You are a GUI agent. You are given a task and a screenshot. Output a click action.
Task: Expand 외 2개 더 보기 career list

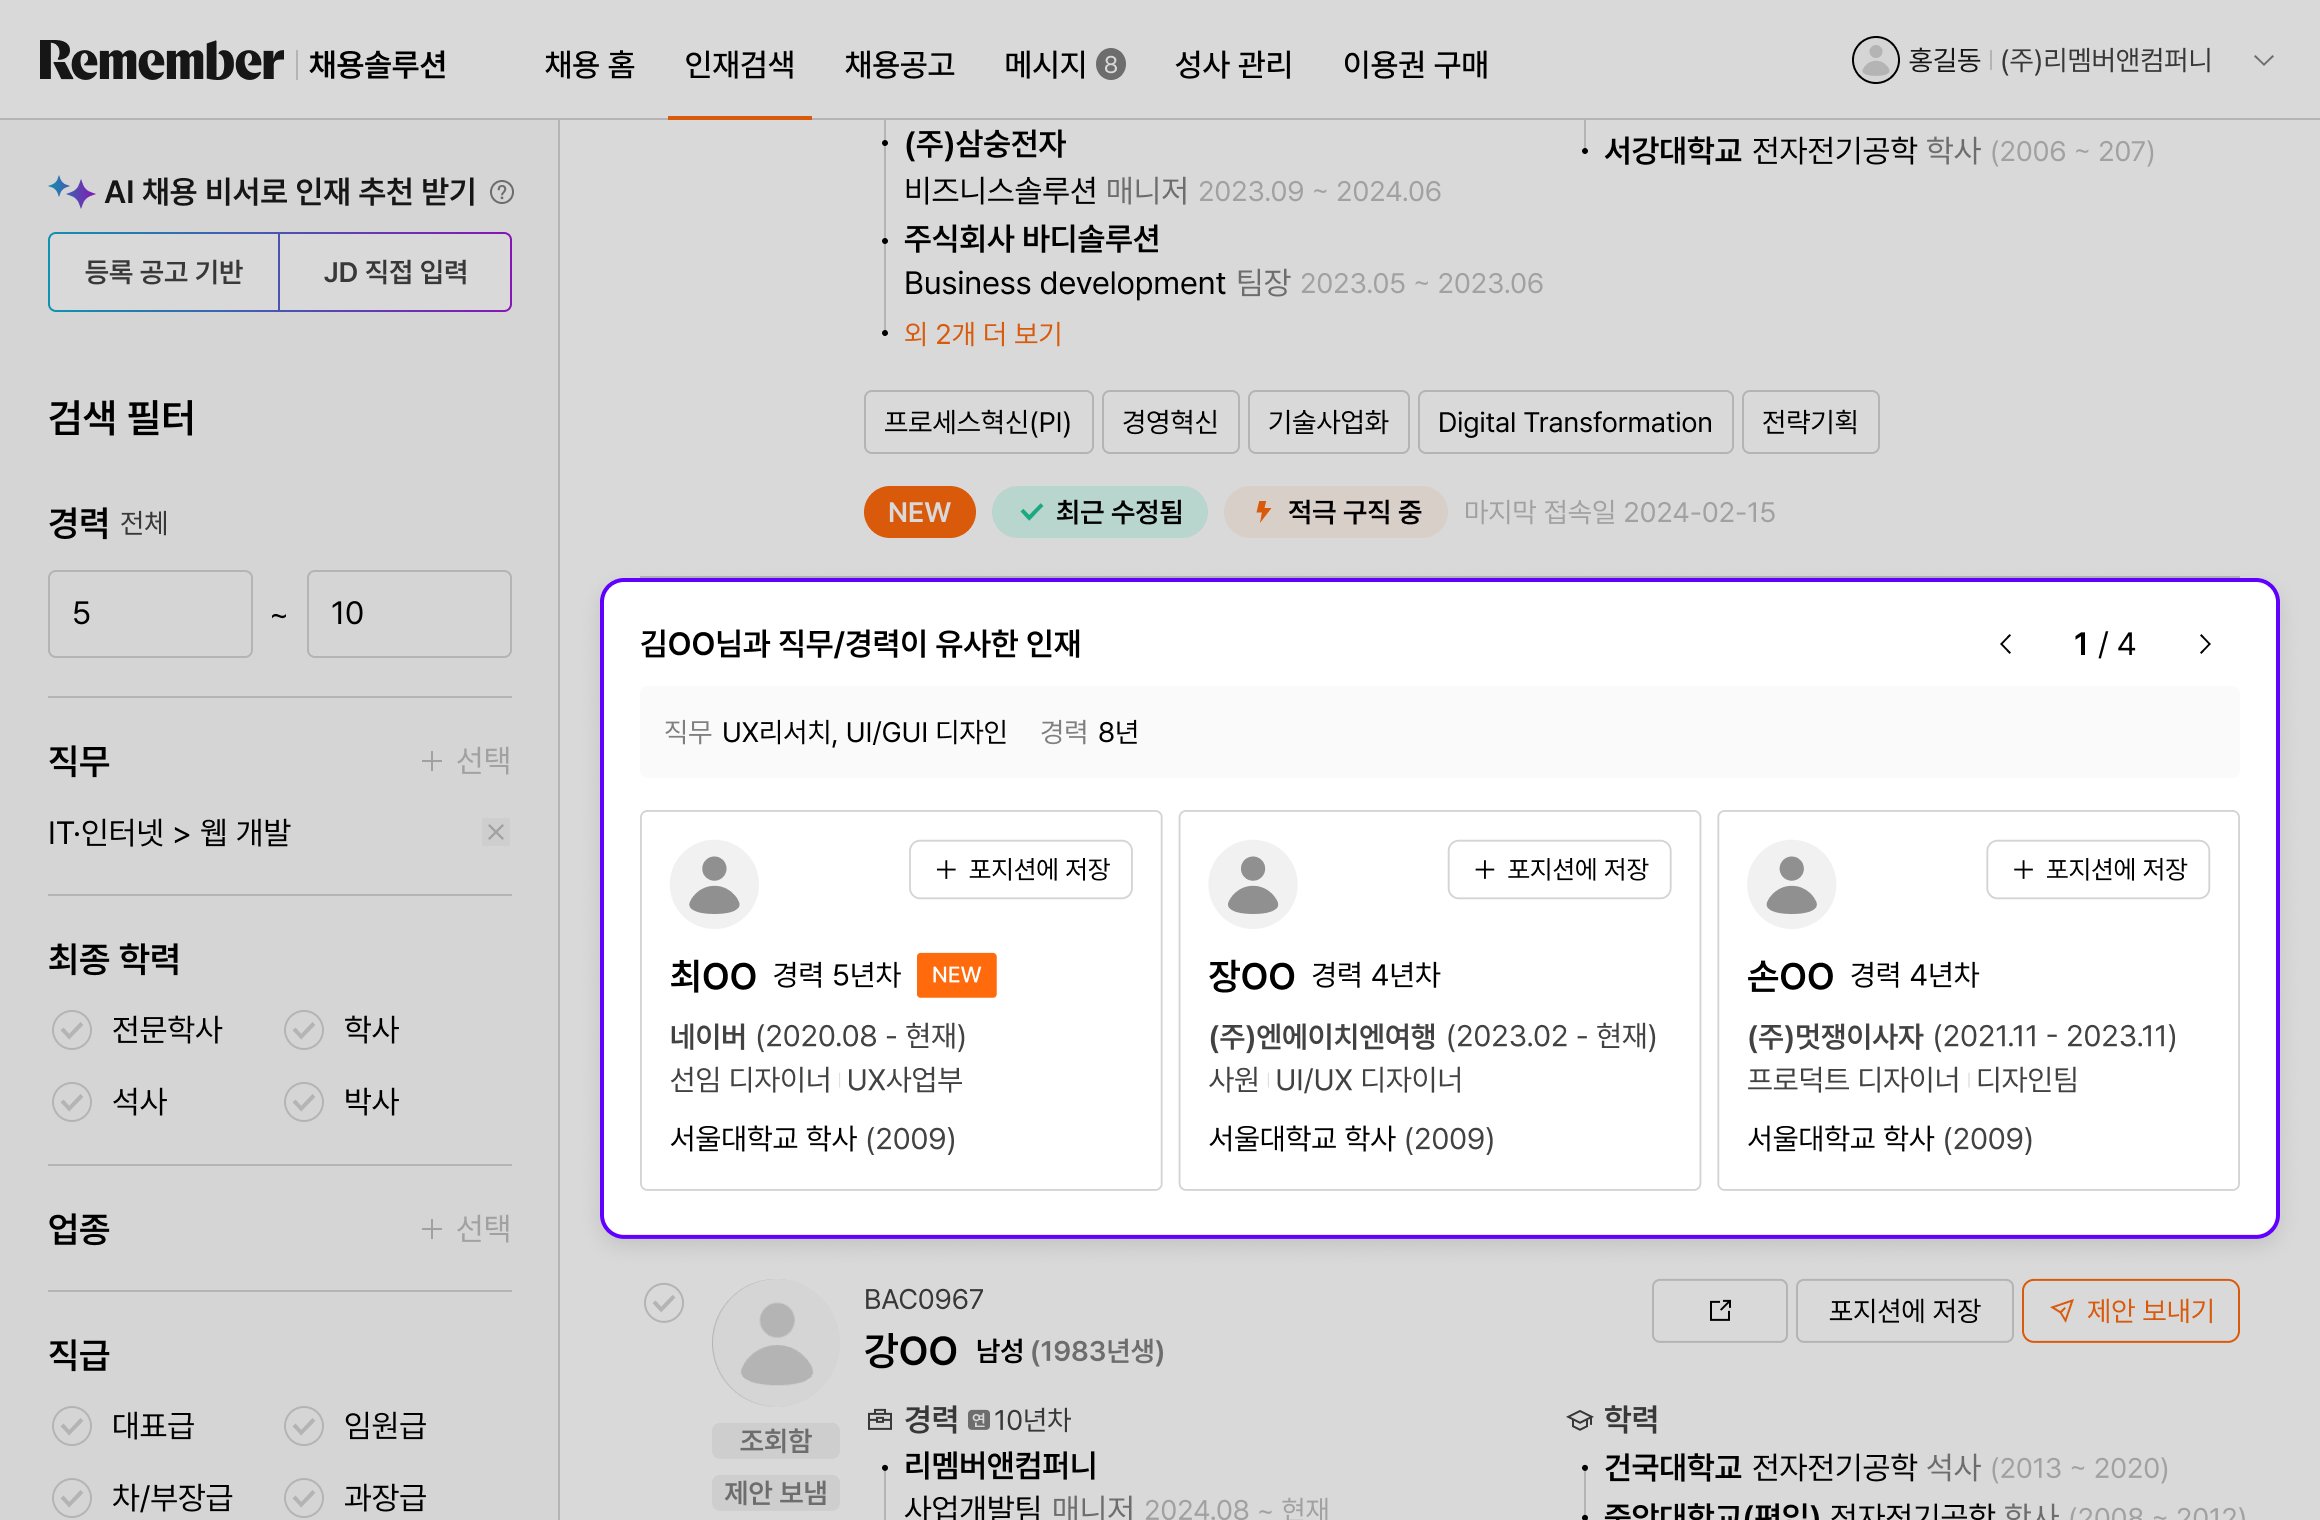982,334
